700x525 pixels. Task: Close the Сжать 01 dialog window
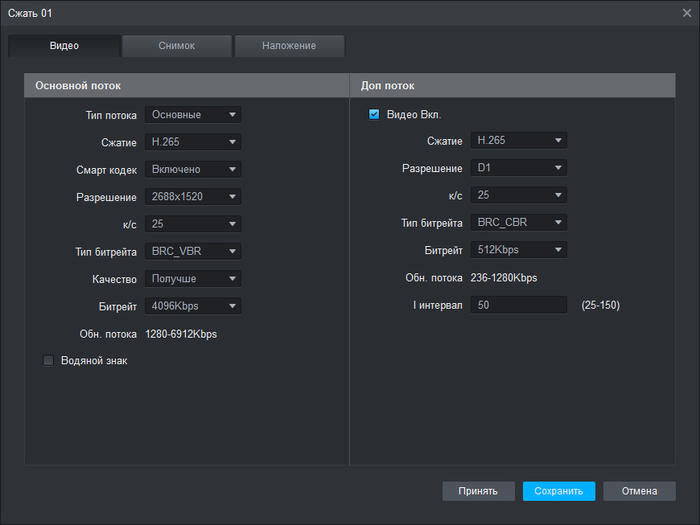tap(686, 11)
